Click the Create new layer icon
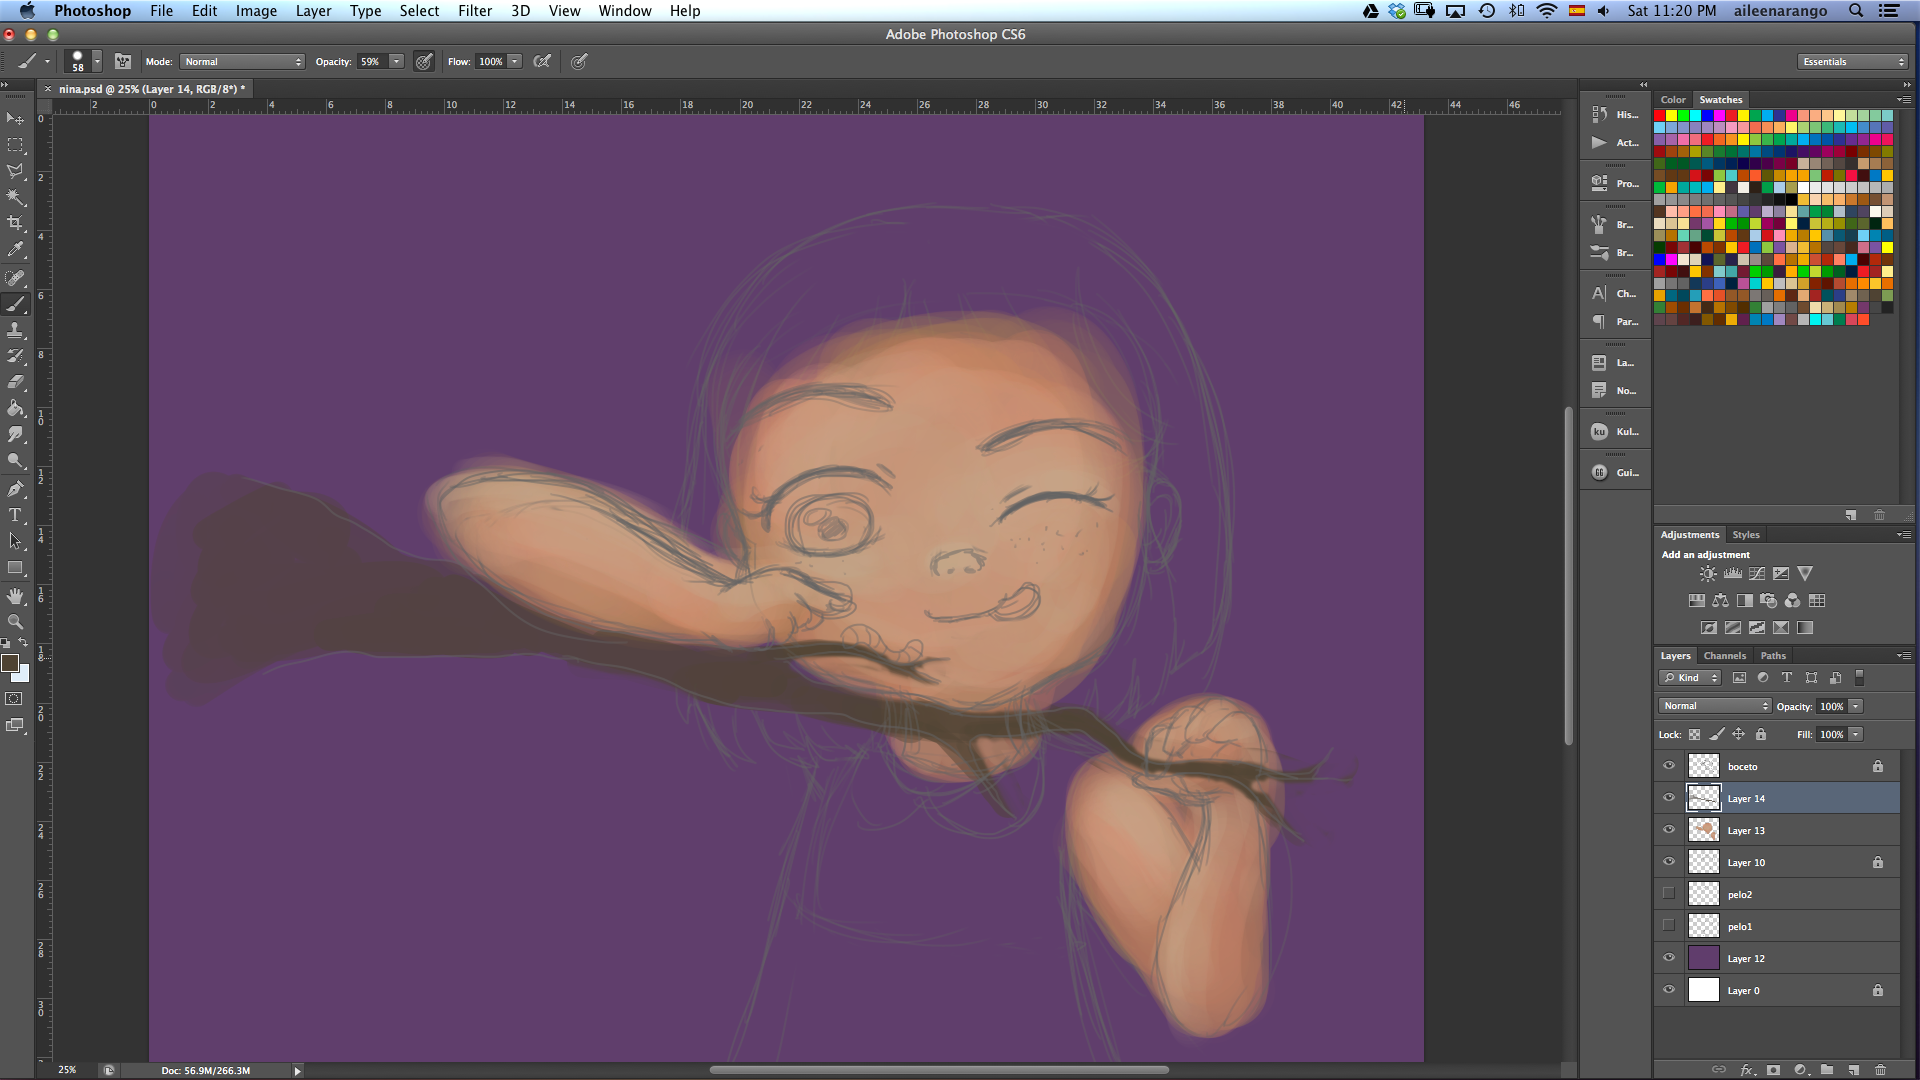 tap(1853, 1069)
